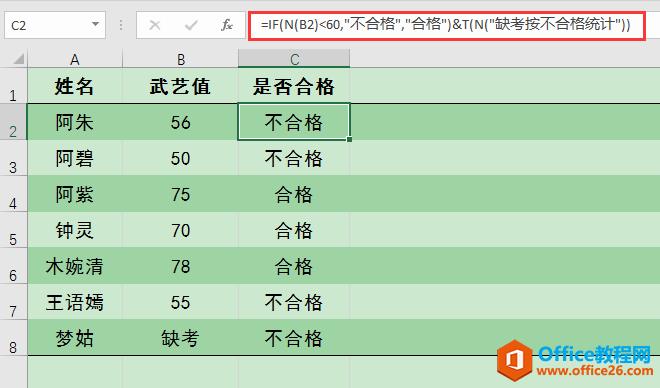Select the cell containing 木婉清
This screenshot has height=388, width=660.
75,266
